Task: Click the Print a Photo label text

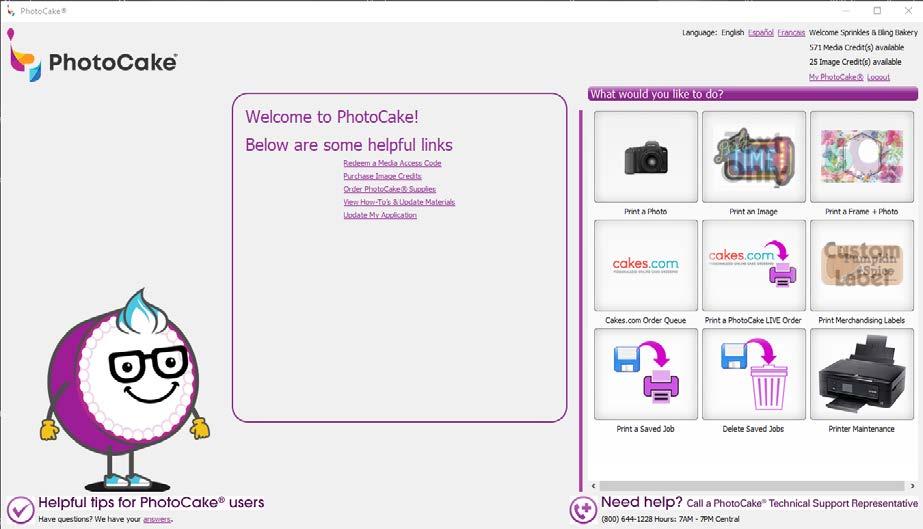Action: (646, 211)
